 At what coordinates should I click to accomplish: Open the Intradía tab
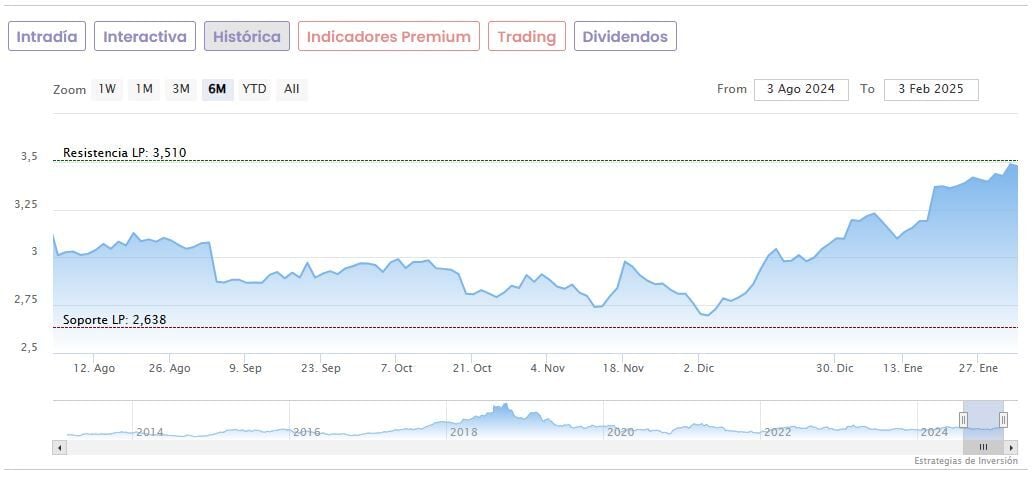pyautogui.click(x=47, y=37)
